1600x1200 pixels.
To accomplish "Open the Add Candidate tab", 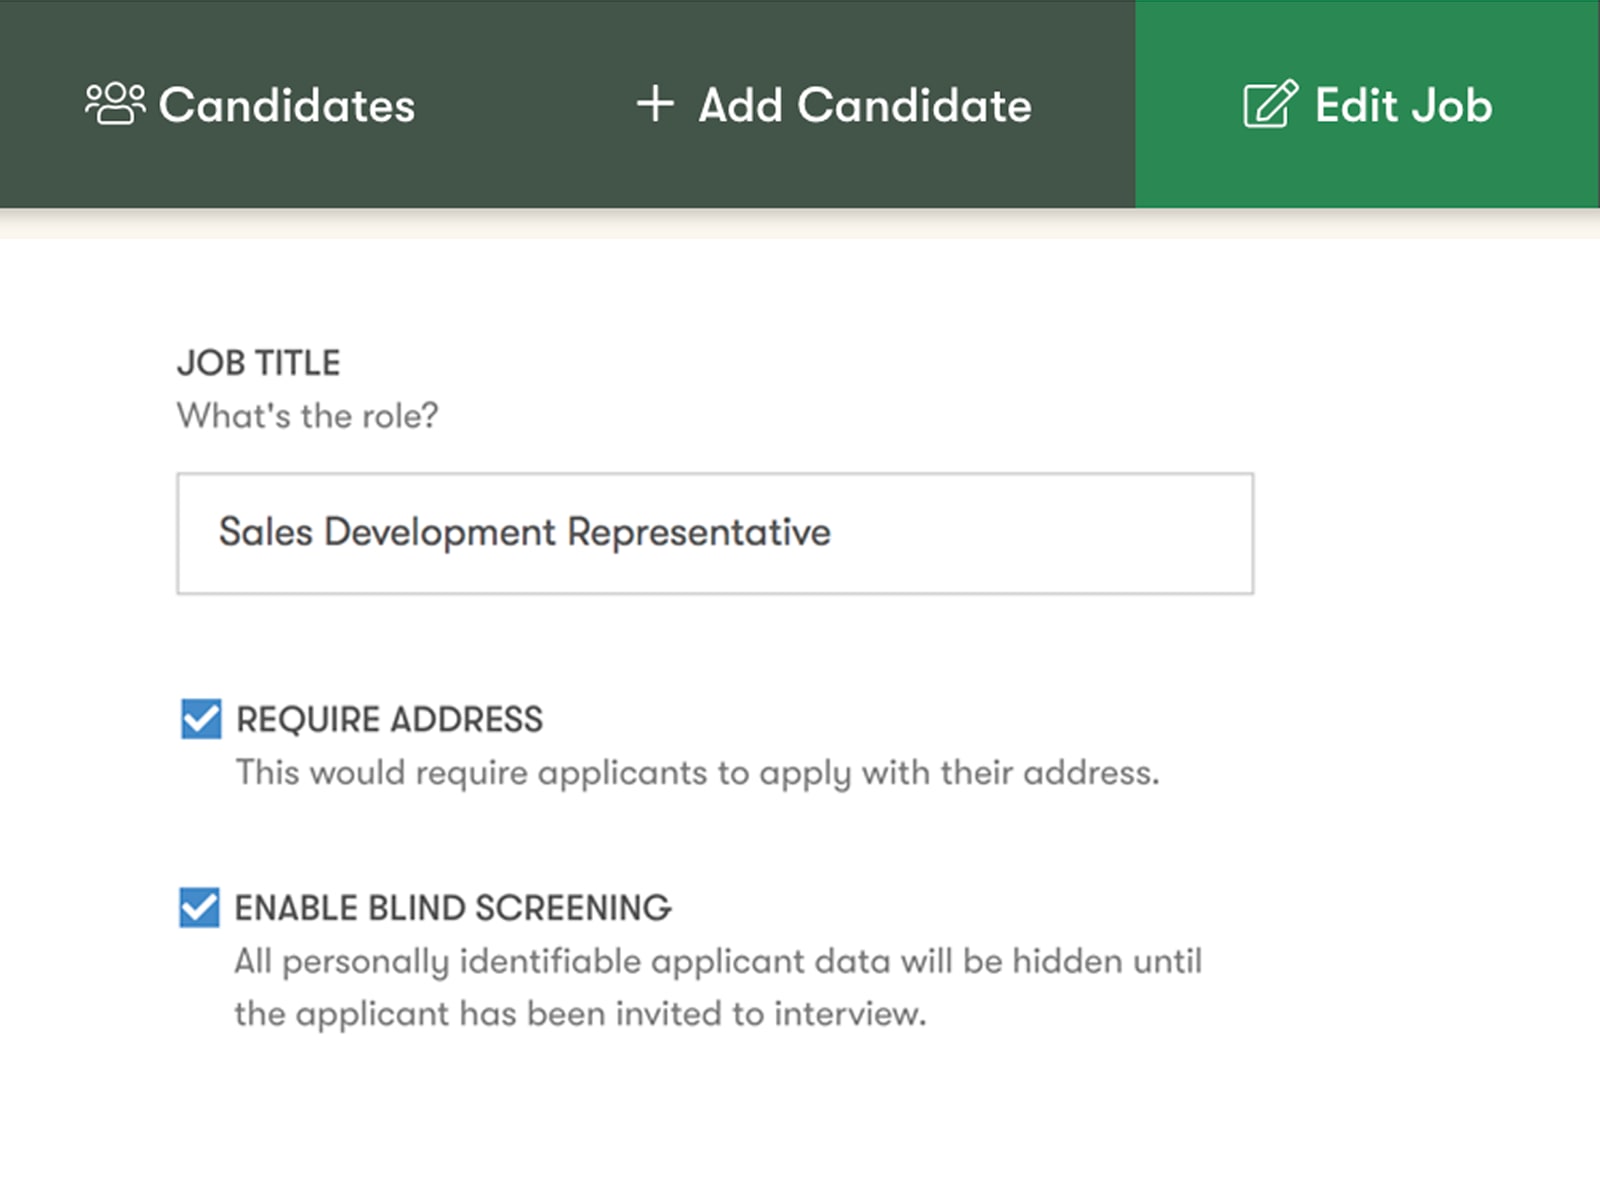I will click(x=834, y=105).
